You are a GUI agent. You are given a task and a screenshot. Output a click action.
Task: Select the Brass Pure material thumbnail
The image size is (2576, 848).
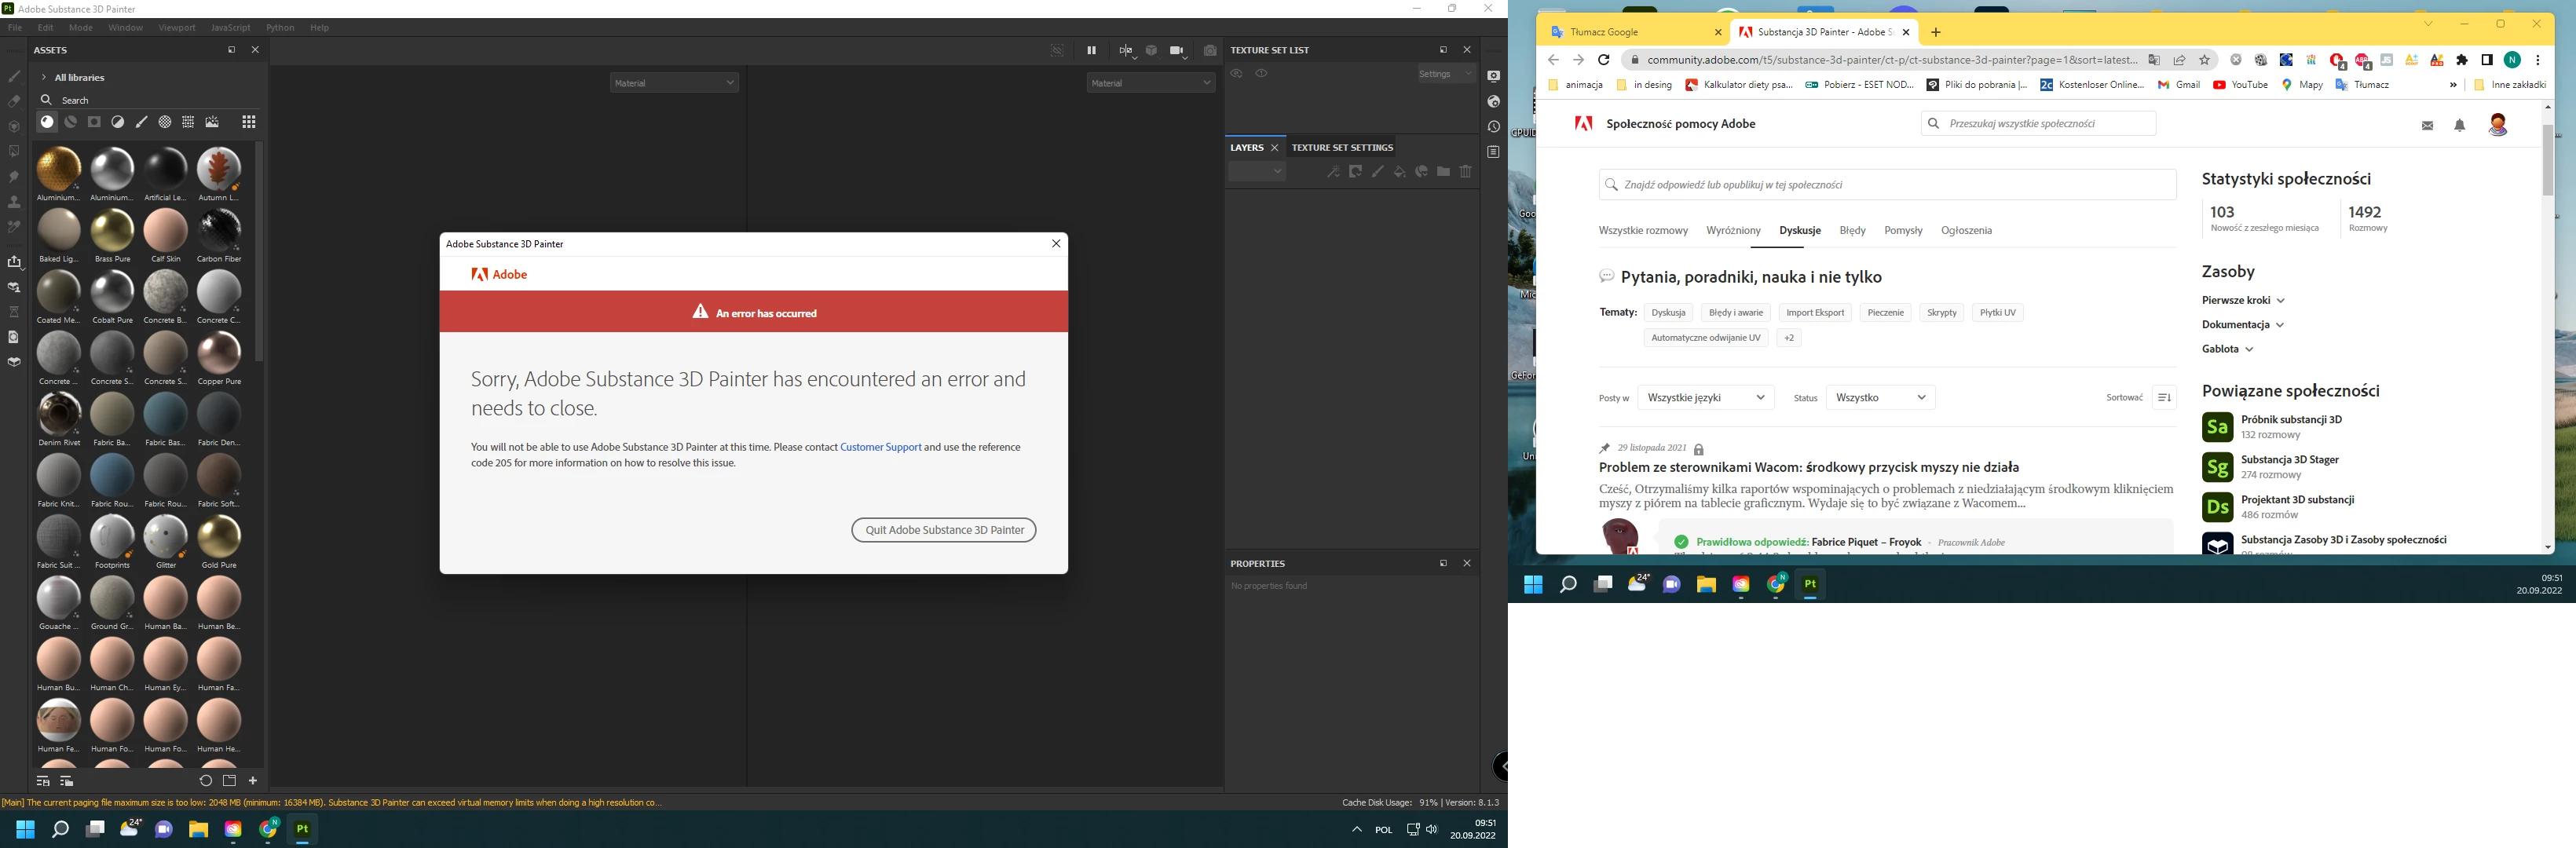(x=112, y=232)
